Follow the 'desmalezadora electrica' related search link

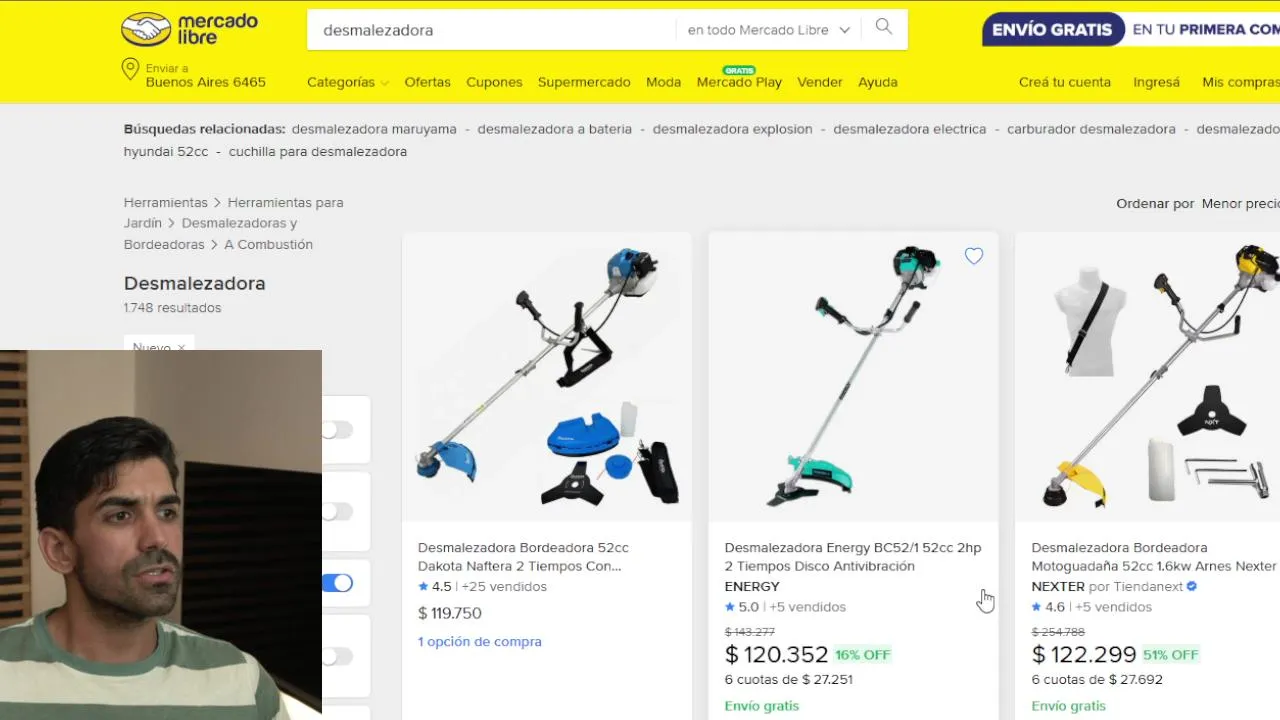point(909,129)
